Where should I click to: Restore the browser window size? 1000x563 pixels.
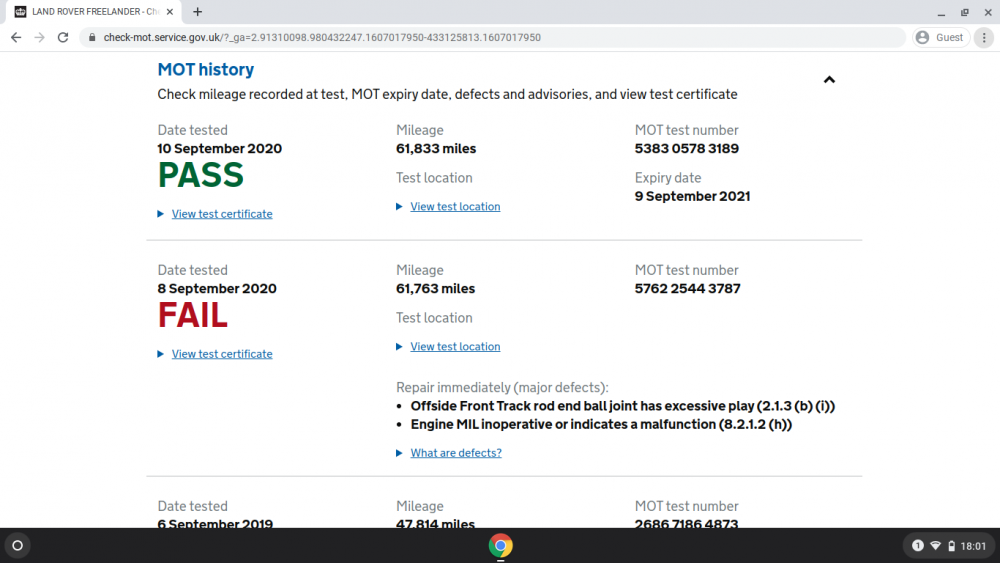tap(964, 12)
